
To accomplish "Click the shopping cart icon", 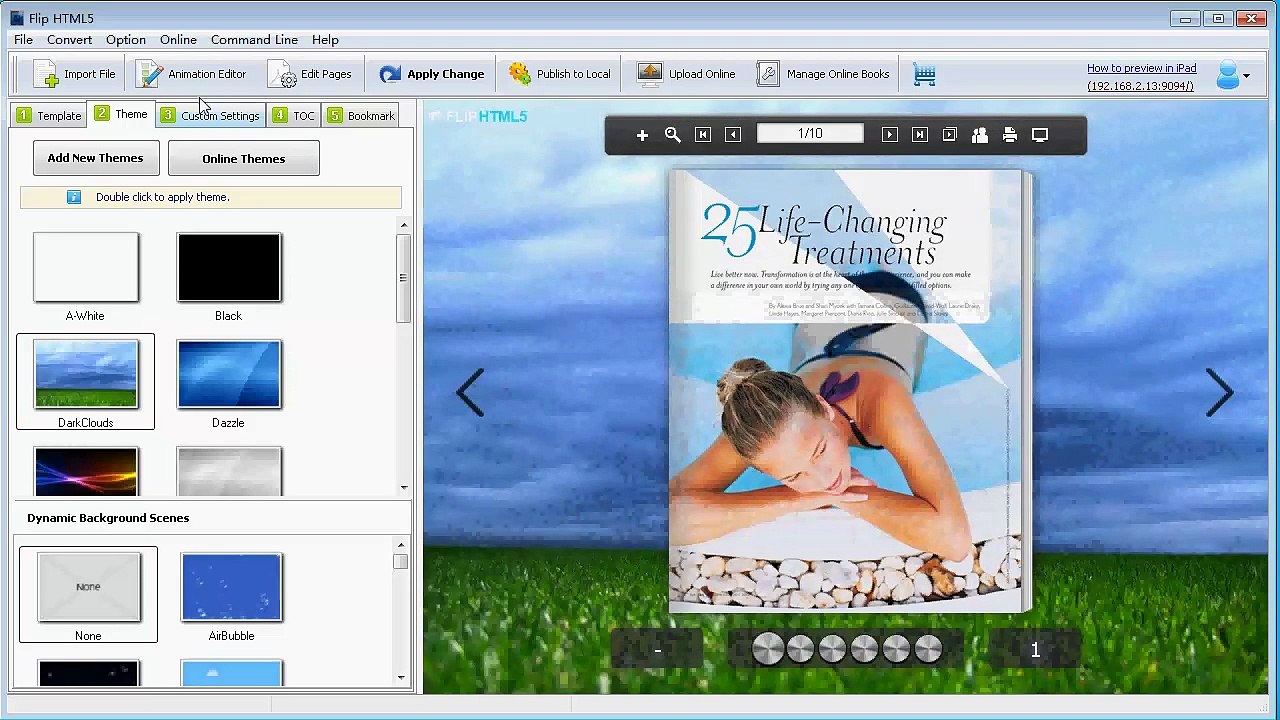I will 924,74.
